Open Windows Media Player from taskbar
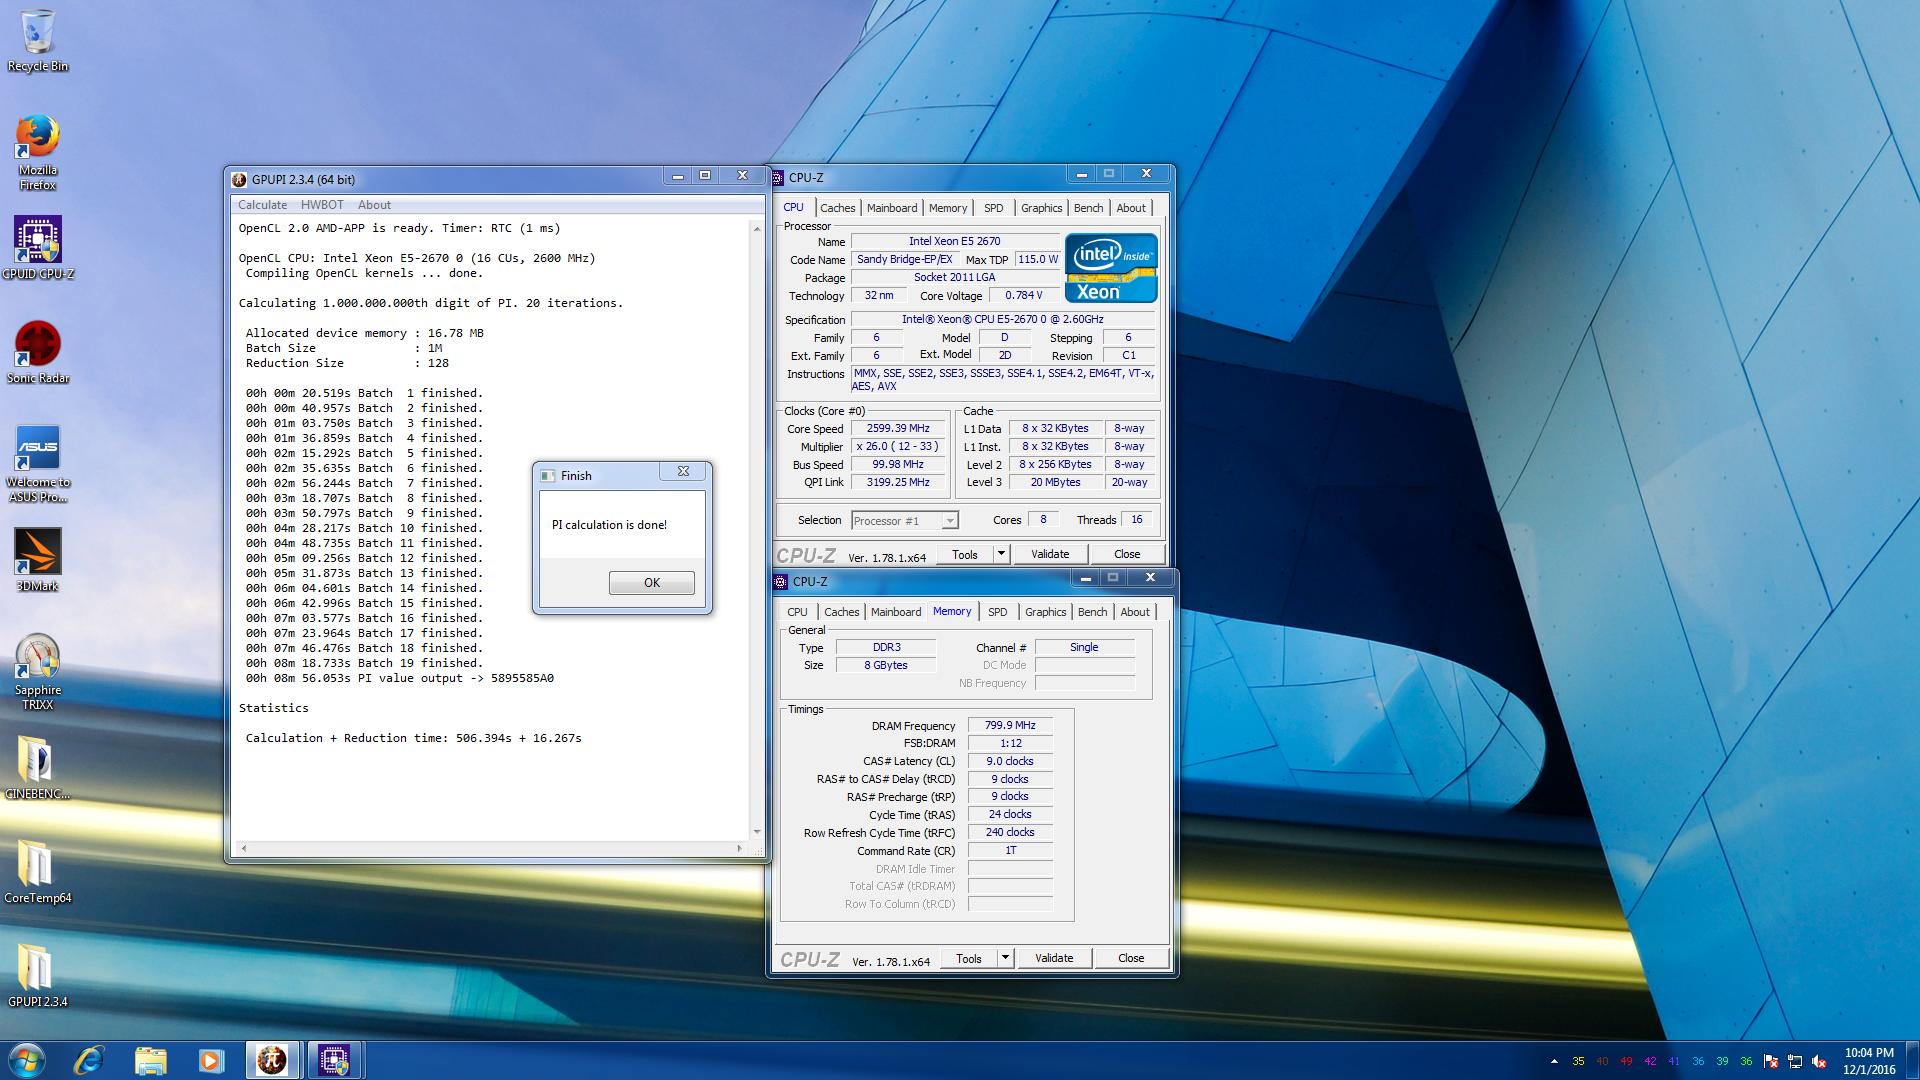Viewport: 1920px width, 1080px height. pos(211,1060)
